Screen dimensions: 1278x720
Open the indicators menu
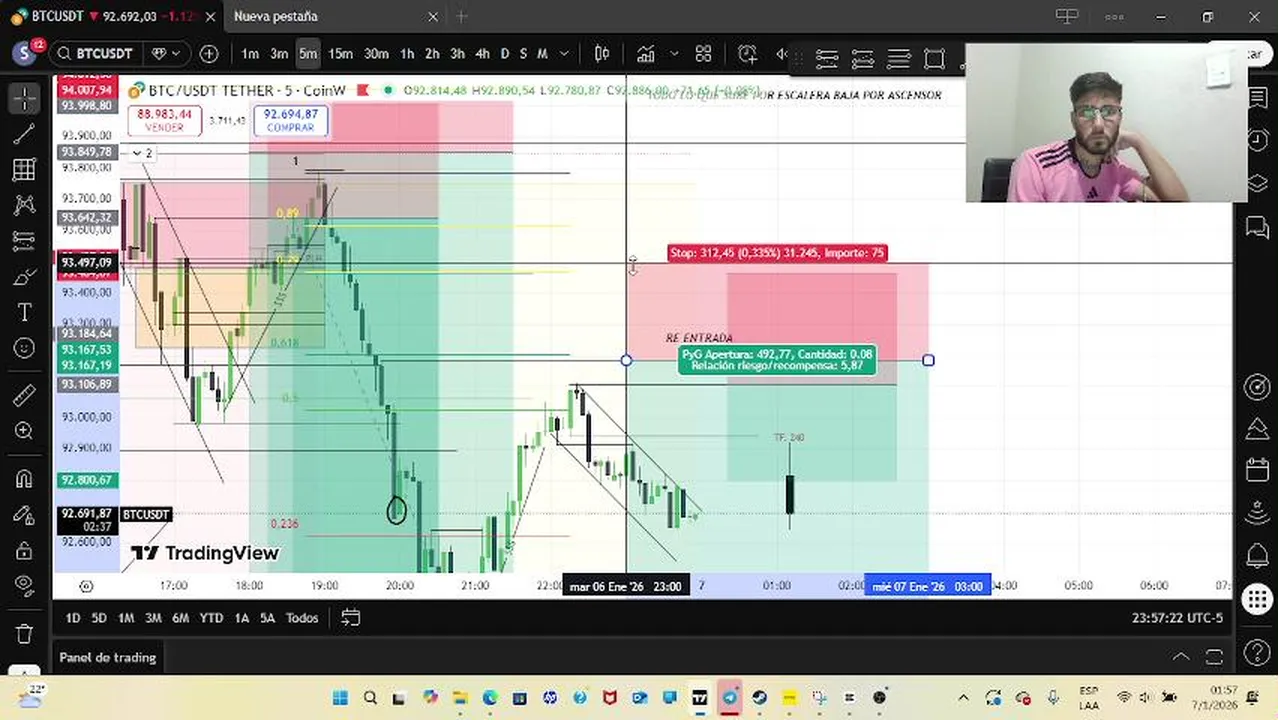point(646,53)
